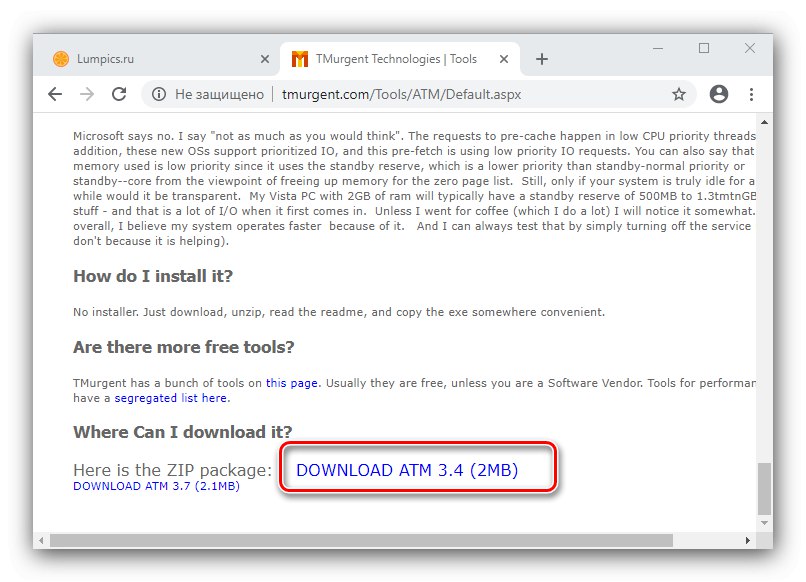Open the user profile avatar icon
The width and height of the screenshot is (806, 582).
pyautogui.click(x=719, y=94)
